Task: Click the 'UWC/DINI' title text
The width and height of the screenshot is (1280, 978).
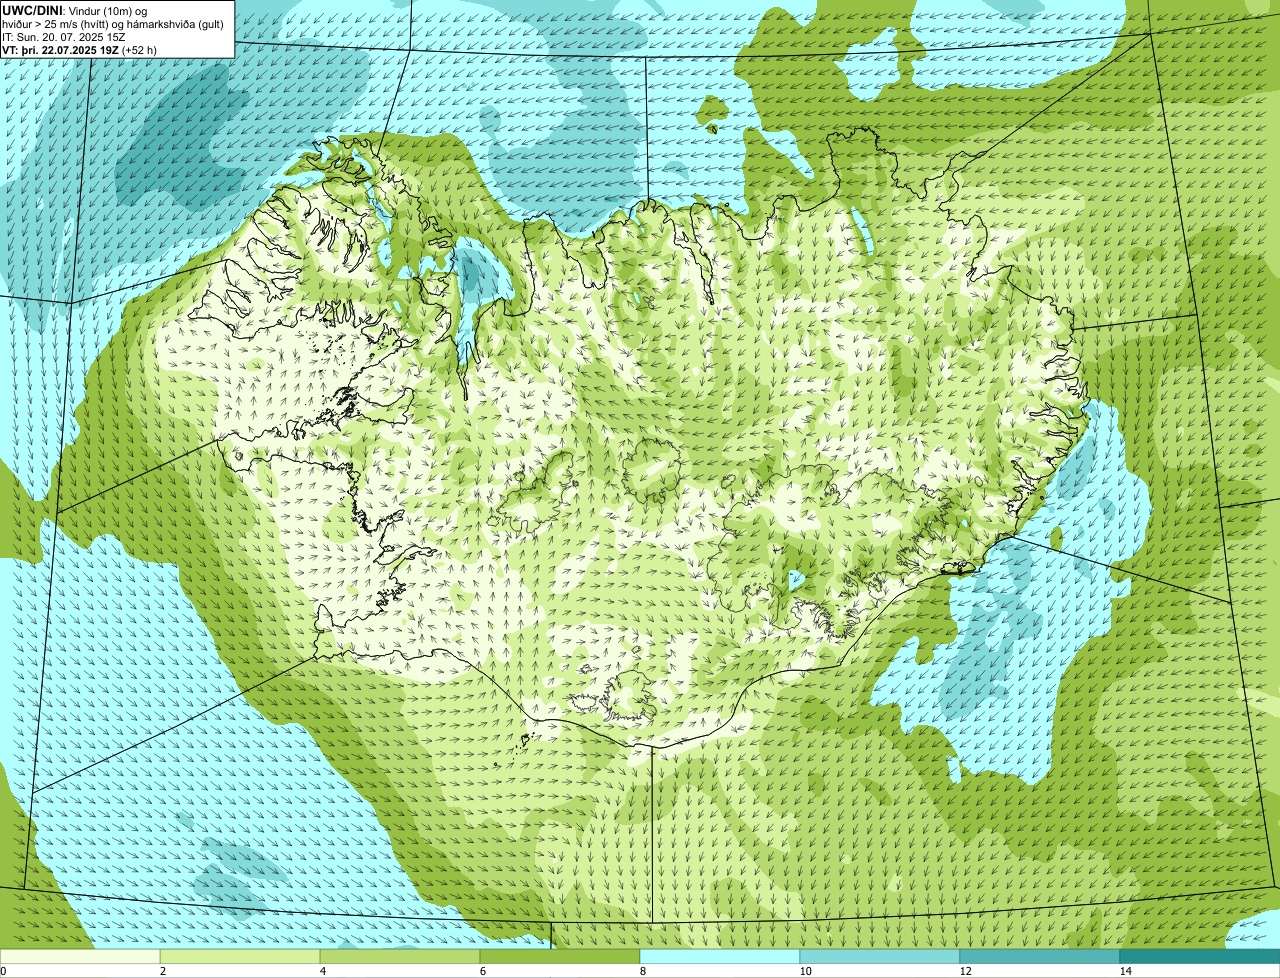Action: [33, 9]
